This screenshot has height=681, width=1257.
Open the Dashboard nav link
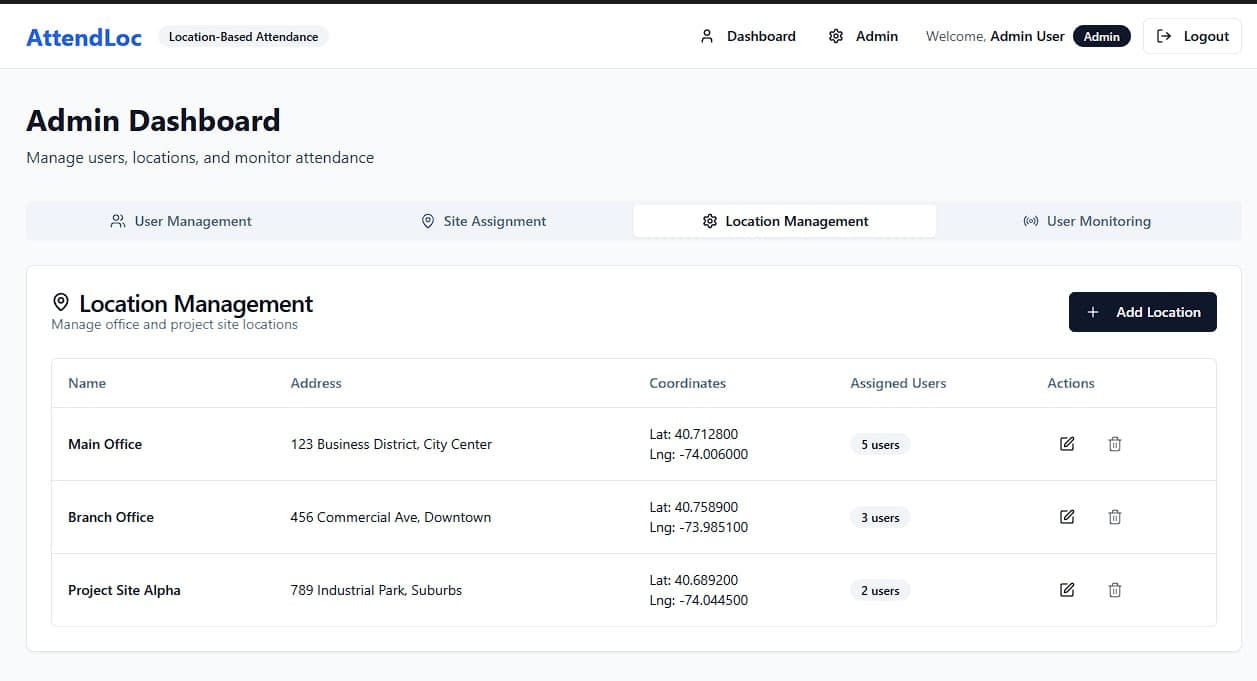point(748,36)
